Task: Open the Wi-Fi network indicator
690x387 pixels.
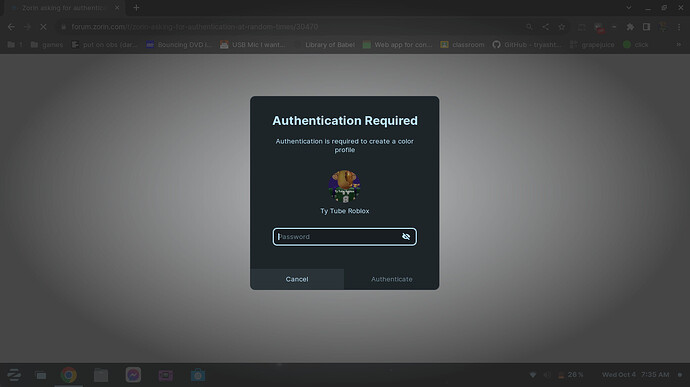Action: (x=532, y=375)
